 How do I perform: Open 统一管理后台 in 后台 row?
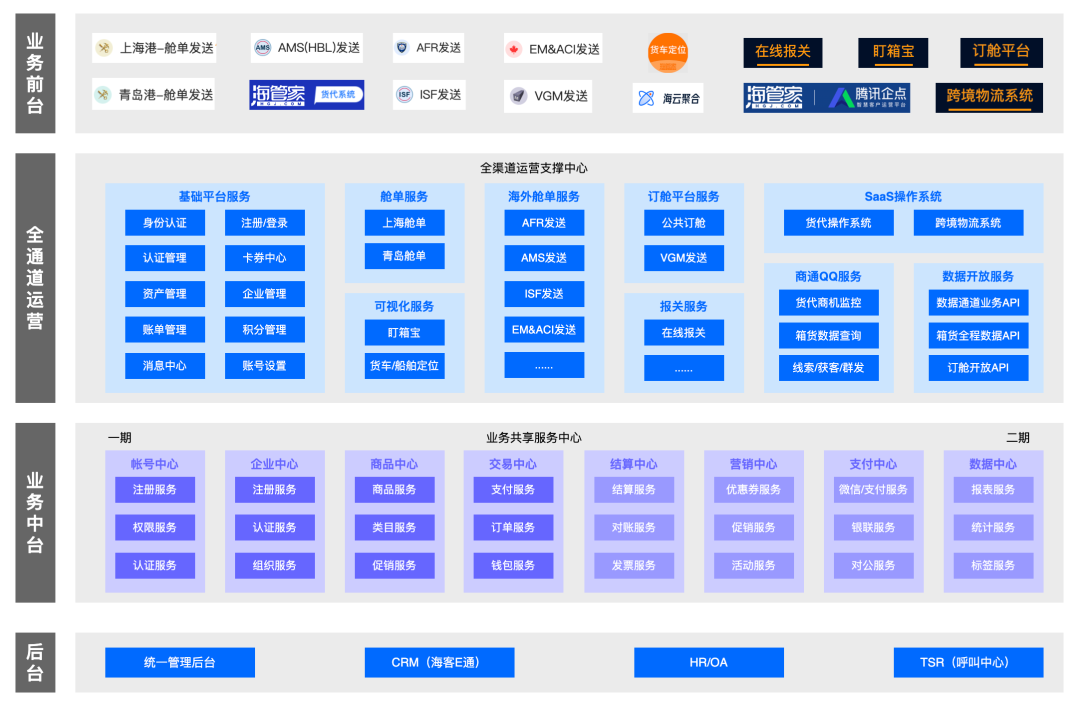point(180,663)
